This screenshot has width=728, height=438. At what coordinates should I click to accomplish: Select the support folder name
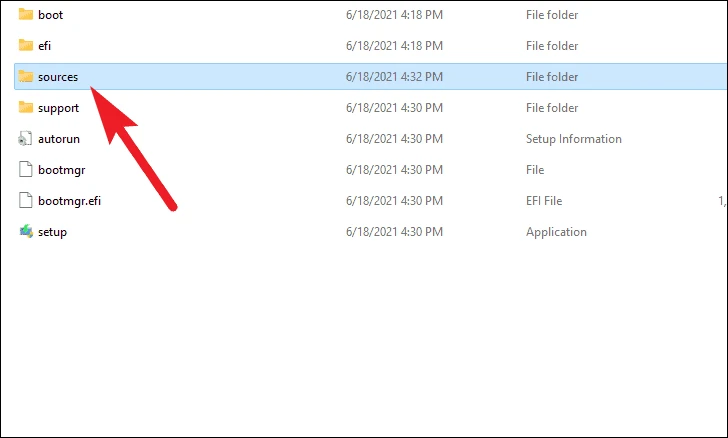(x=58, y=108)
